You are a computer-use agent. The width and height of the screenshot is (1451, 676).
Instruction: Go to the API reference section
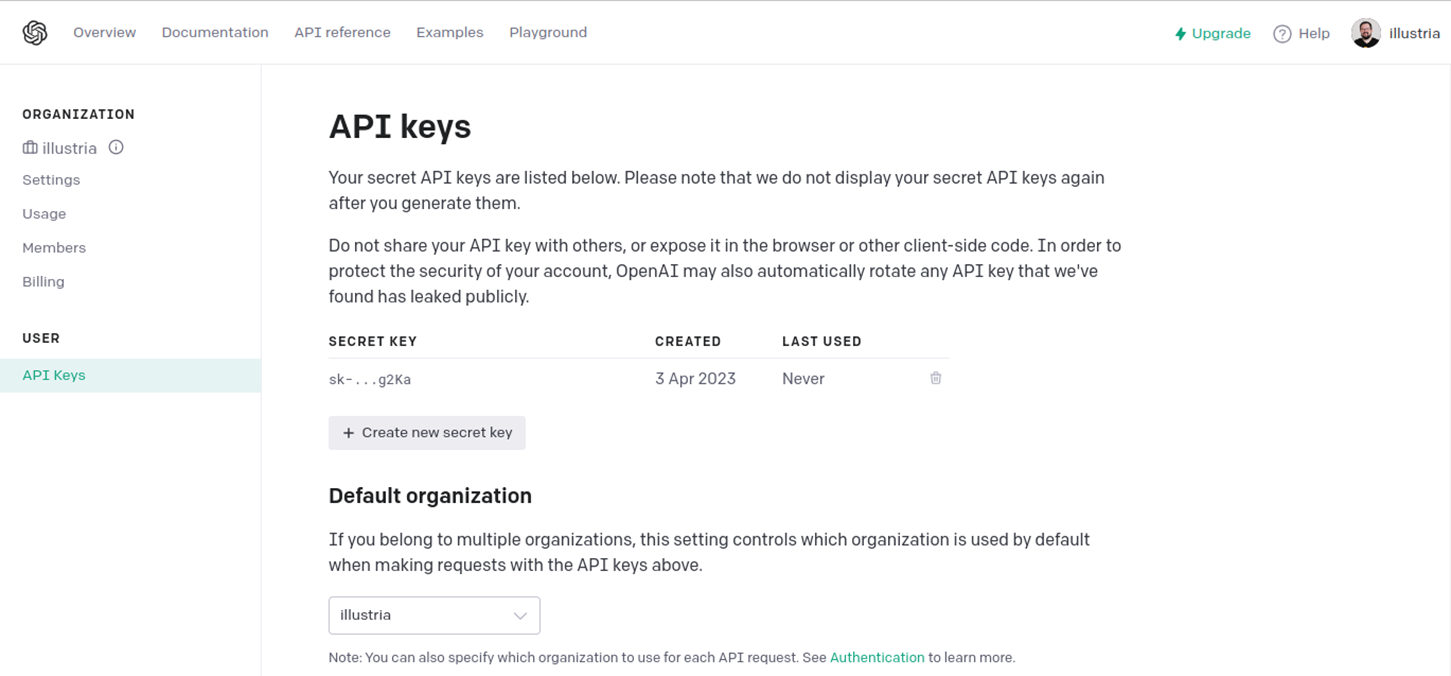click(342, 32)
